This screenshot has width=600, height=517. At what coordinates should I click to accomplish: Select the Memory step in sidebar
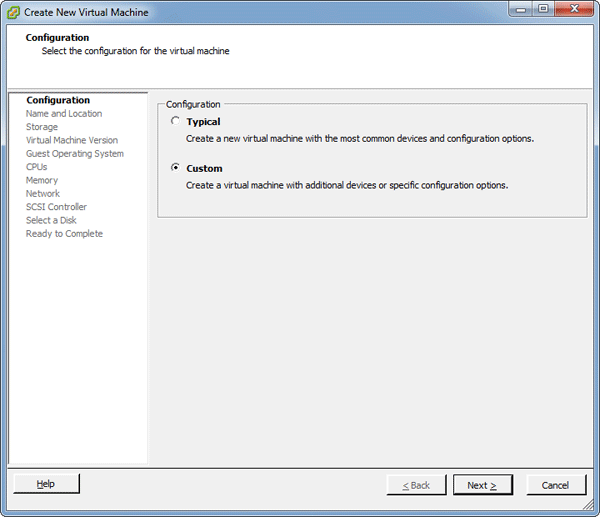tap(42, 180)
